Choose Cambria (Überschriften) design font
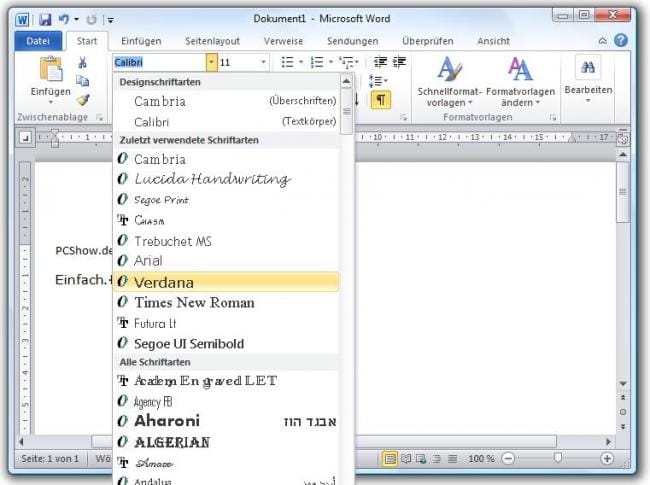 (x=227, y=101)
